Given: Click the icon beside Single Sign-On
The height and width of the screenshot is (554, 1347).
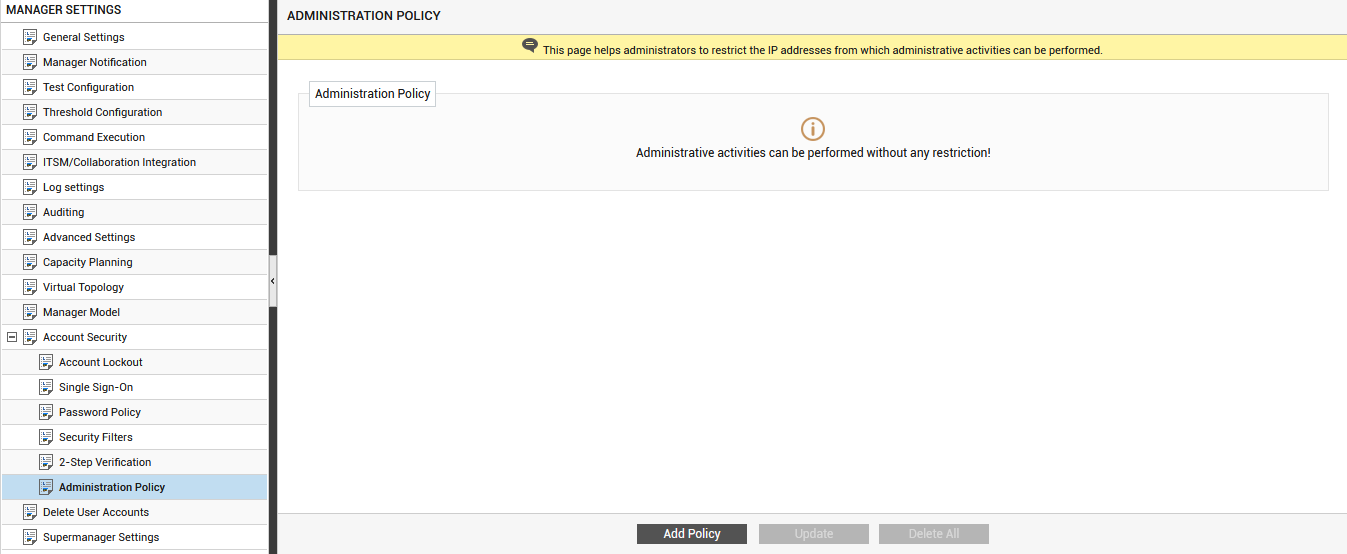Looking at the screenshot, I should tap(46, 387).
